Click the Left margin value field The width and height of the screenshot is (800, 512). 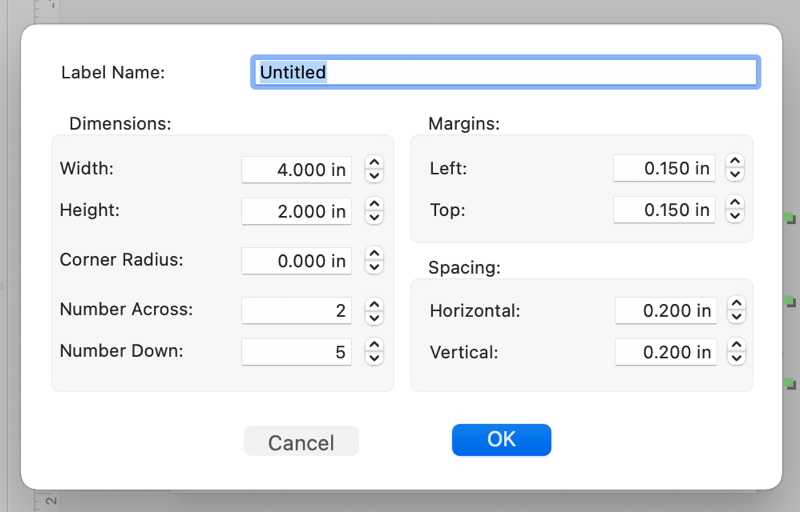[x=664, y=168]
